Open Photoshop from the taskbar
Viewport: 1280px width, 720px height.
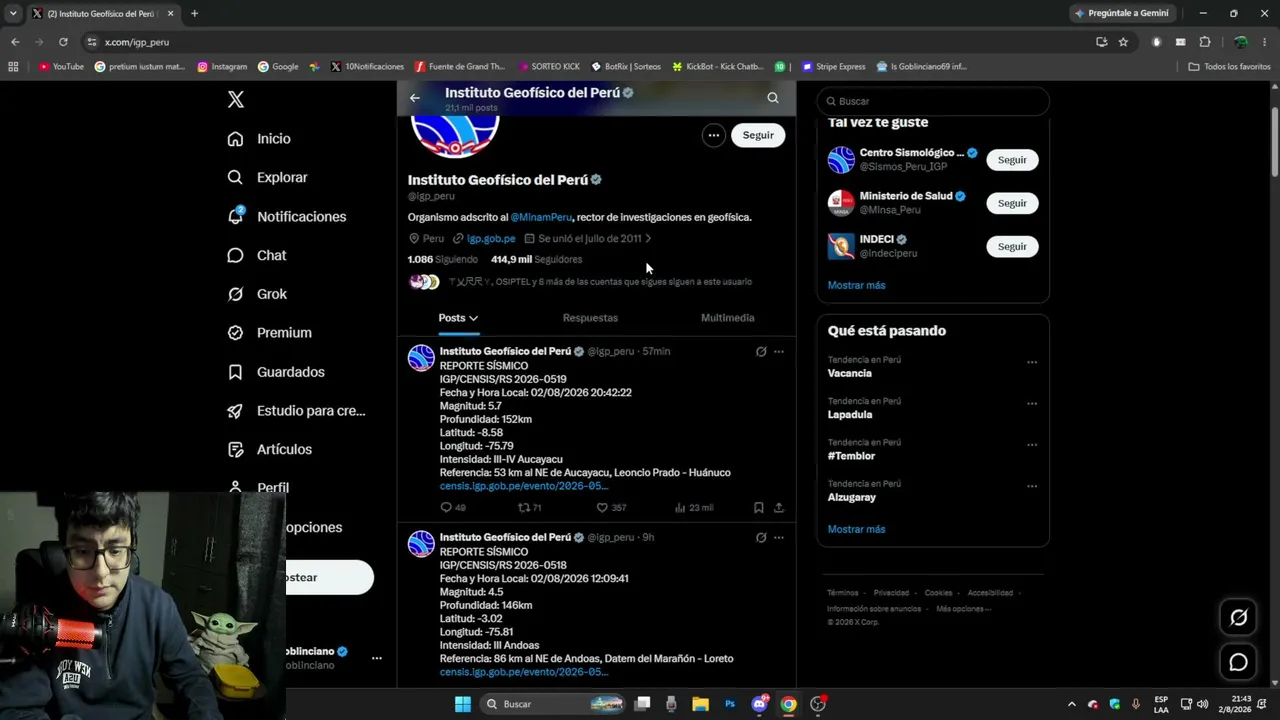click(x=730, y=704)
